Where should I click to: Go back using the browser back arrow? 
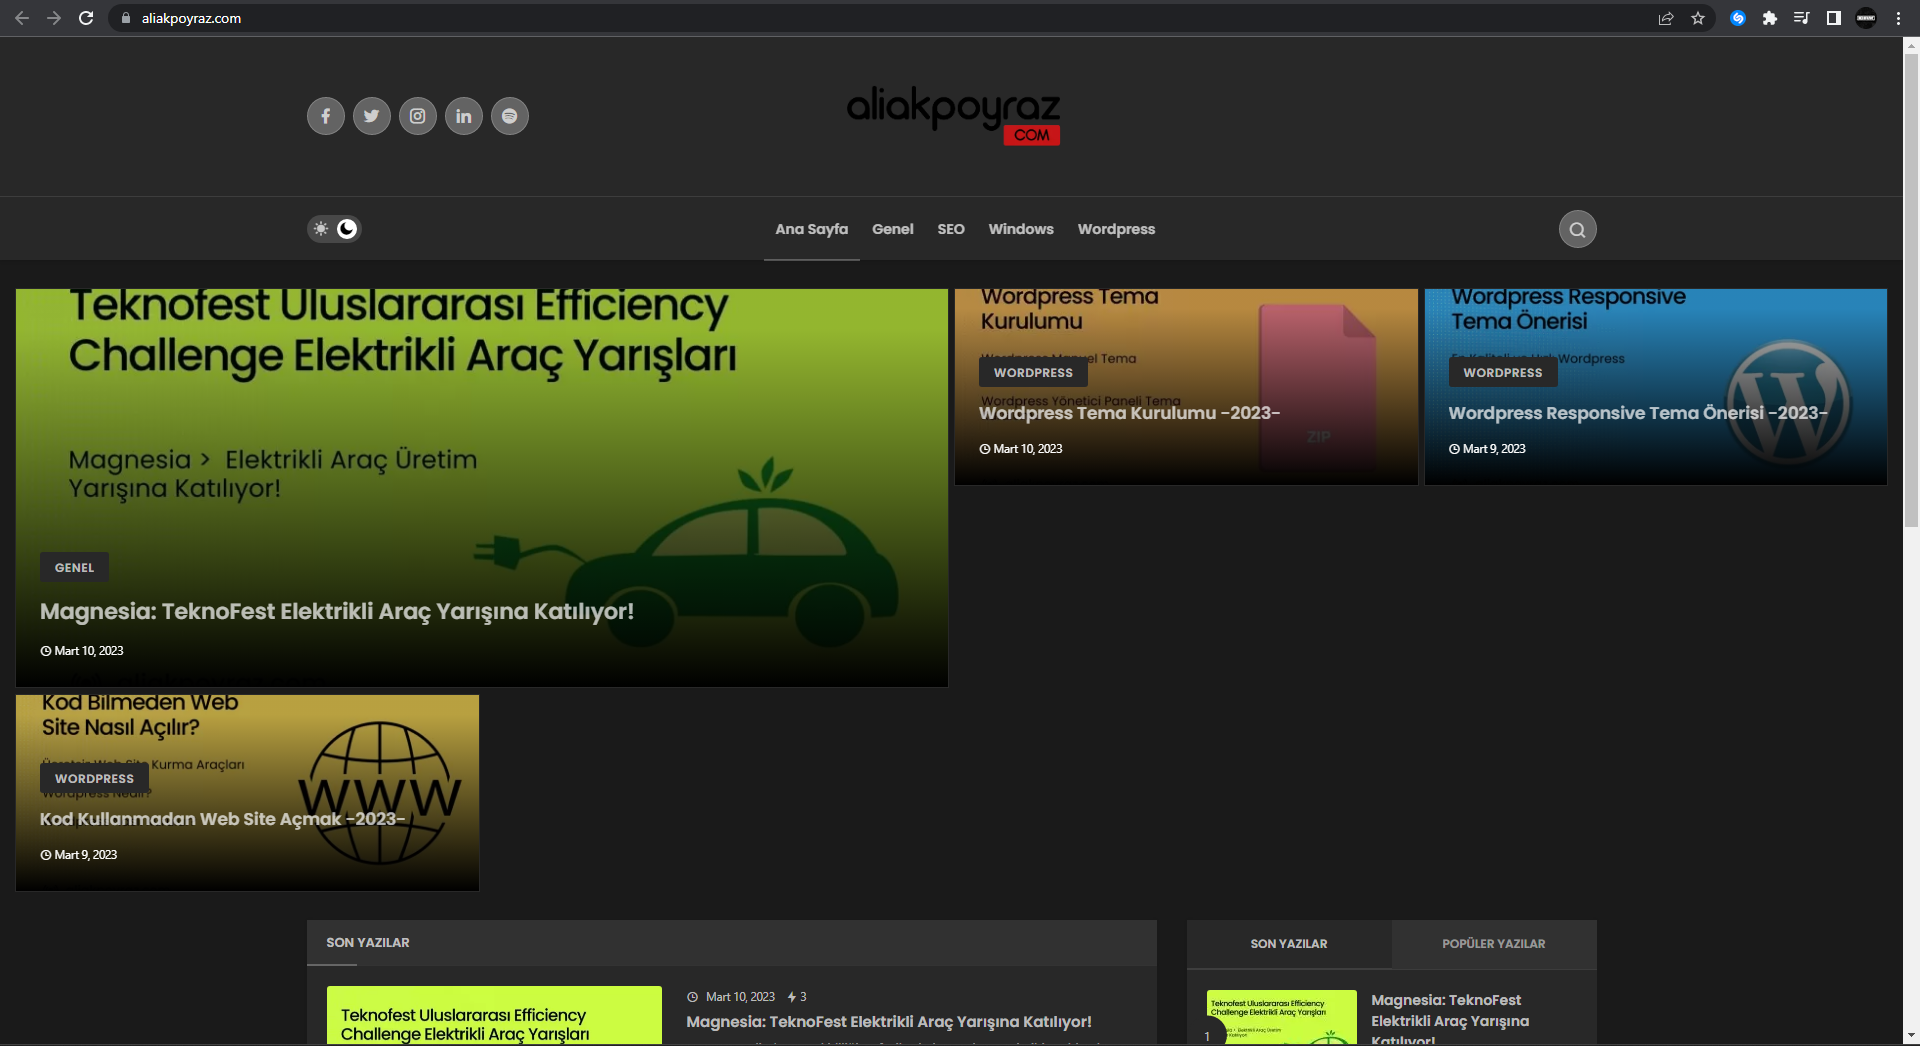(22, 18)
